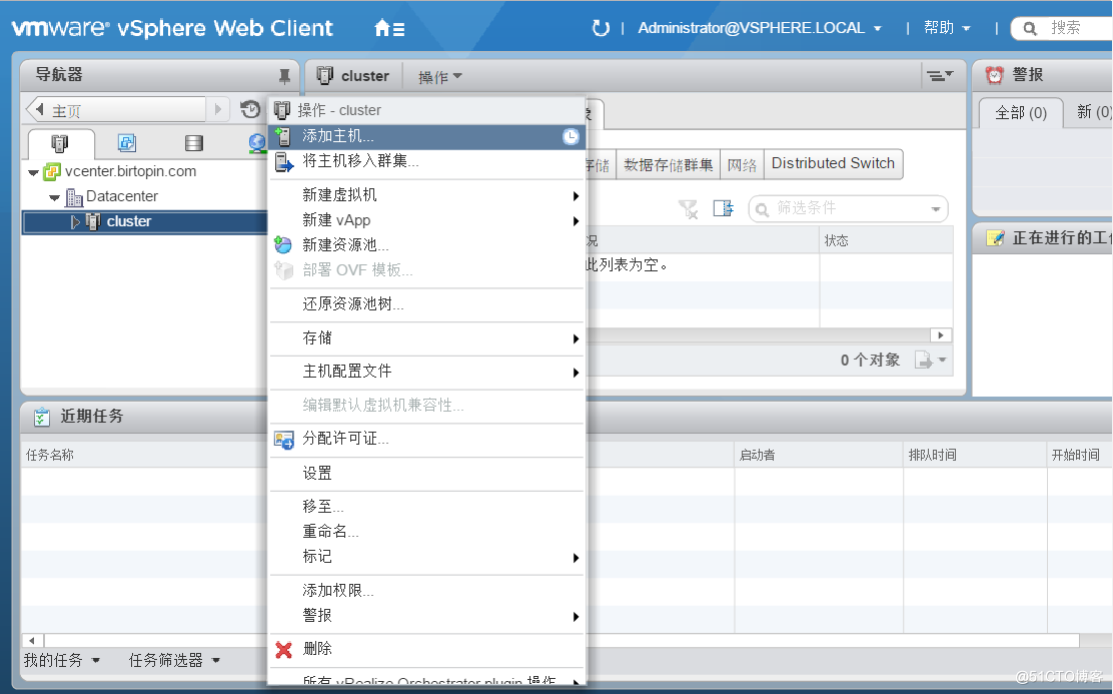Choose Rename menu item
Screen dimensions: 1113x694
point(427,531)
